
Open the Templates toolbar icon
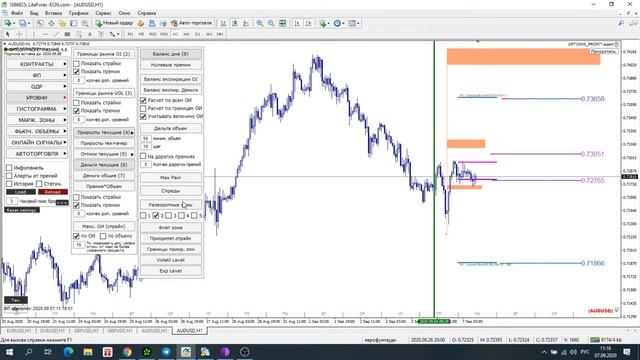(353, 23)
